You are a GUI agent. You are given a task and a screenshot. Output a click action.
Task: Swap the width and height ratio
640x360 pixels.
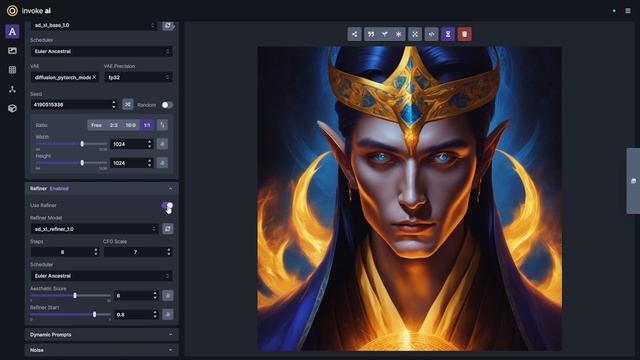162,125
